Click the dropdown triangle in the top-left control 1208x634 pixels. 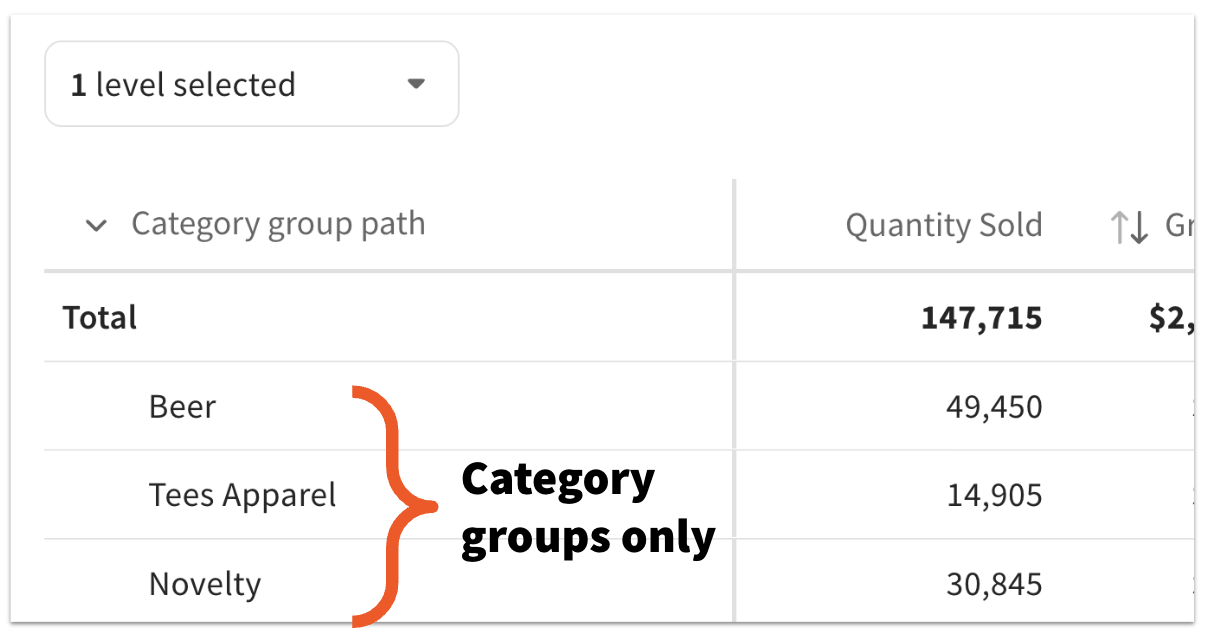416,85
